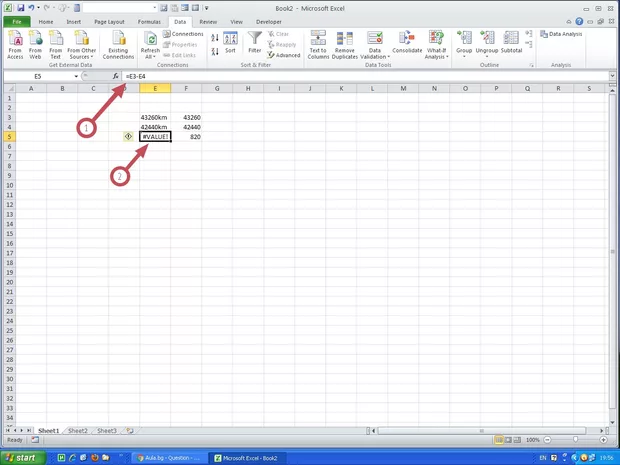620x465 pixels.
Task: Open Advanced filter options
Action: point(284,55)
